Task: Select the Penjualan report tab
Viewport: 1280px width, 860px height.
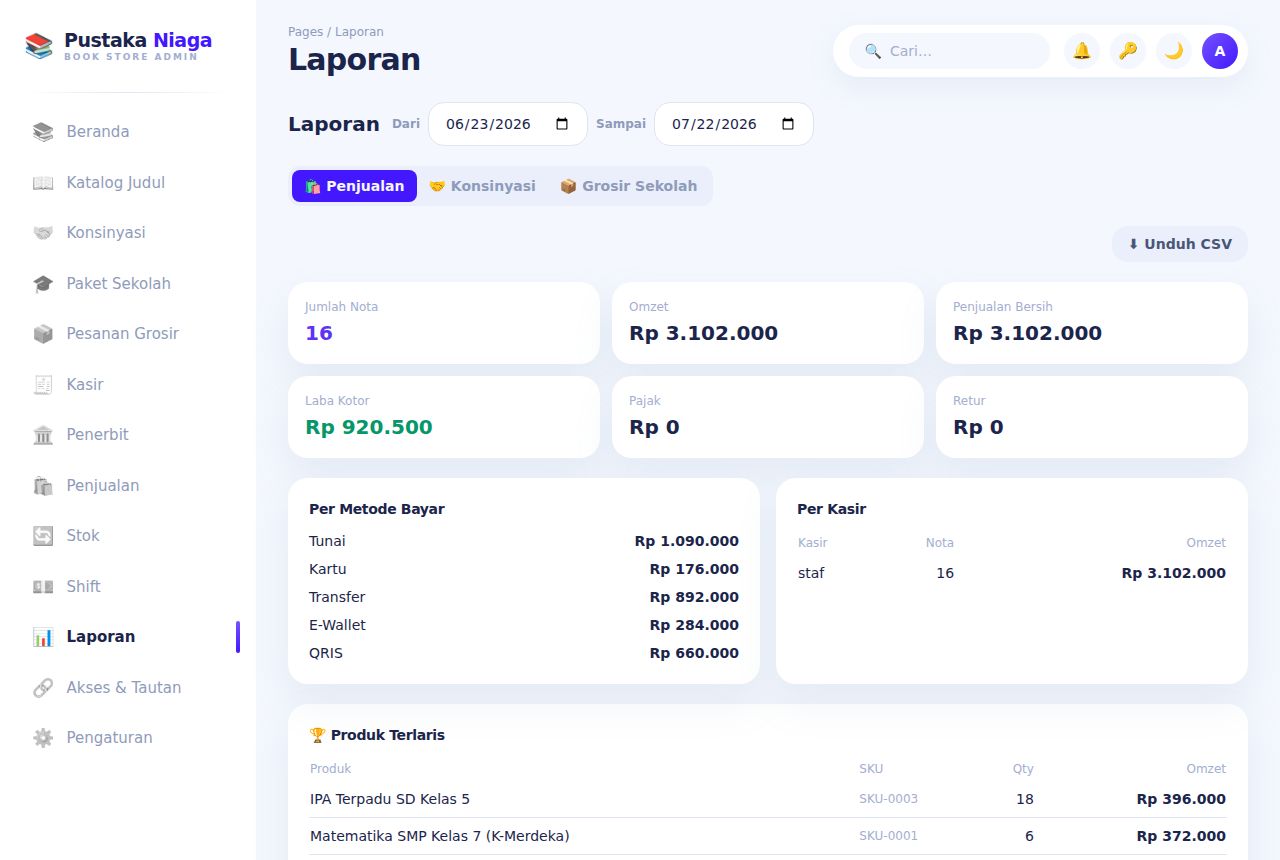Action: point(354,186)
